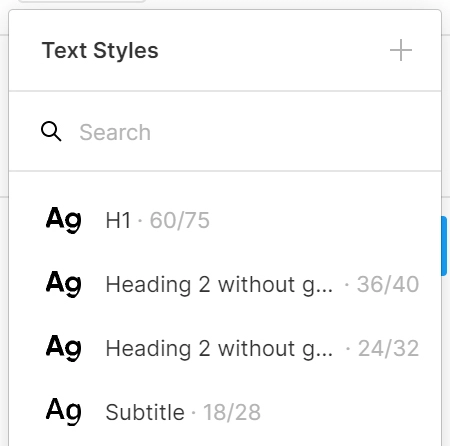Click the Text Styles panel title
Image resolution: width=450 pixels, height=446 pixels.
tap(100, 51)
